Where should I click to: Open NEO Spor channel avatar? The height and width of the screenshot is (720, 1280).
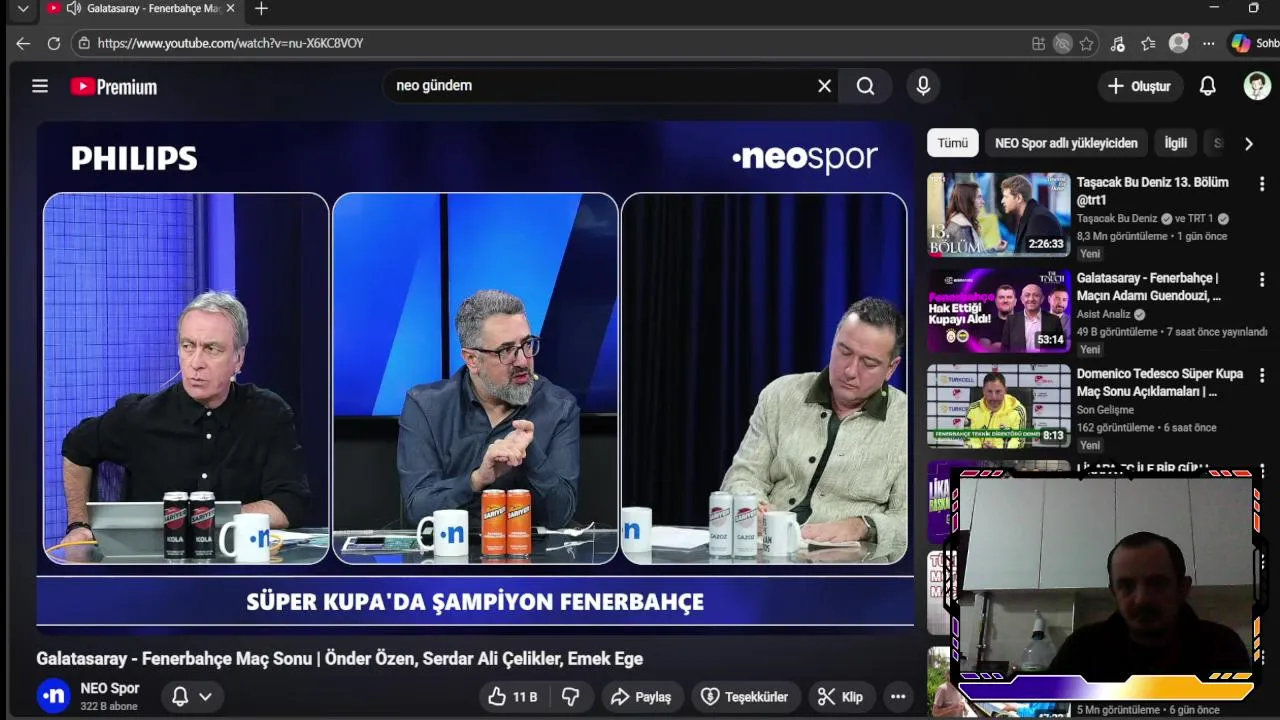coord(54,695)
